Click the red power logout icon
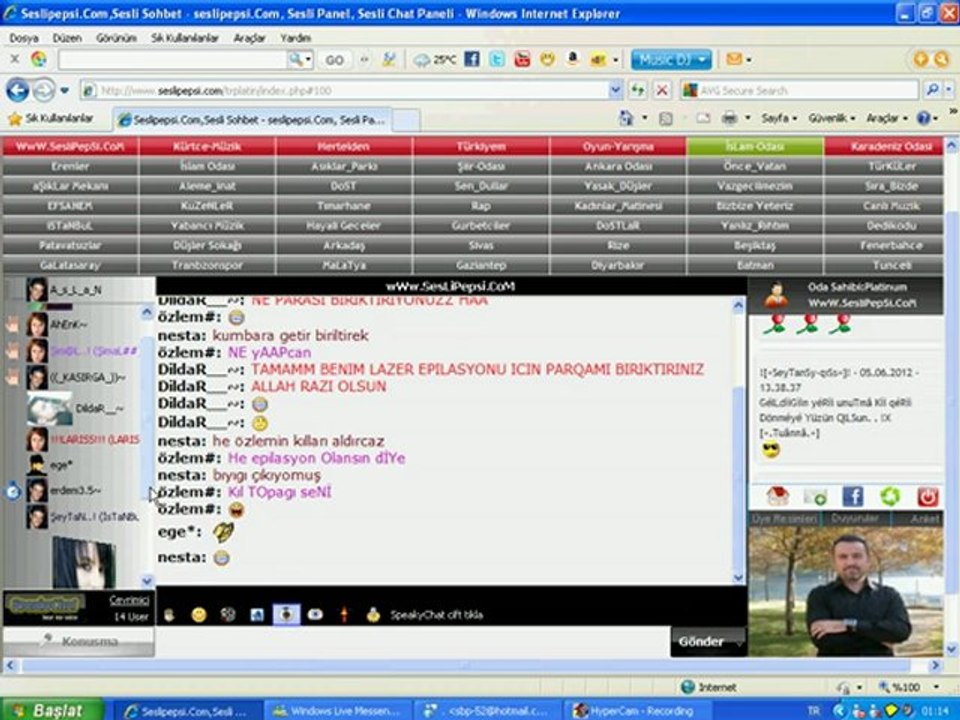The image size is (960, 720). click(x=928, y=497)
